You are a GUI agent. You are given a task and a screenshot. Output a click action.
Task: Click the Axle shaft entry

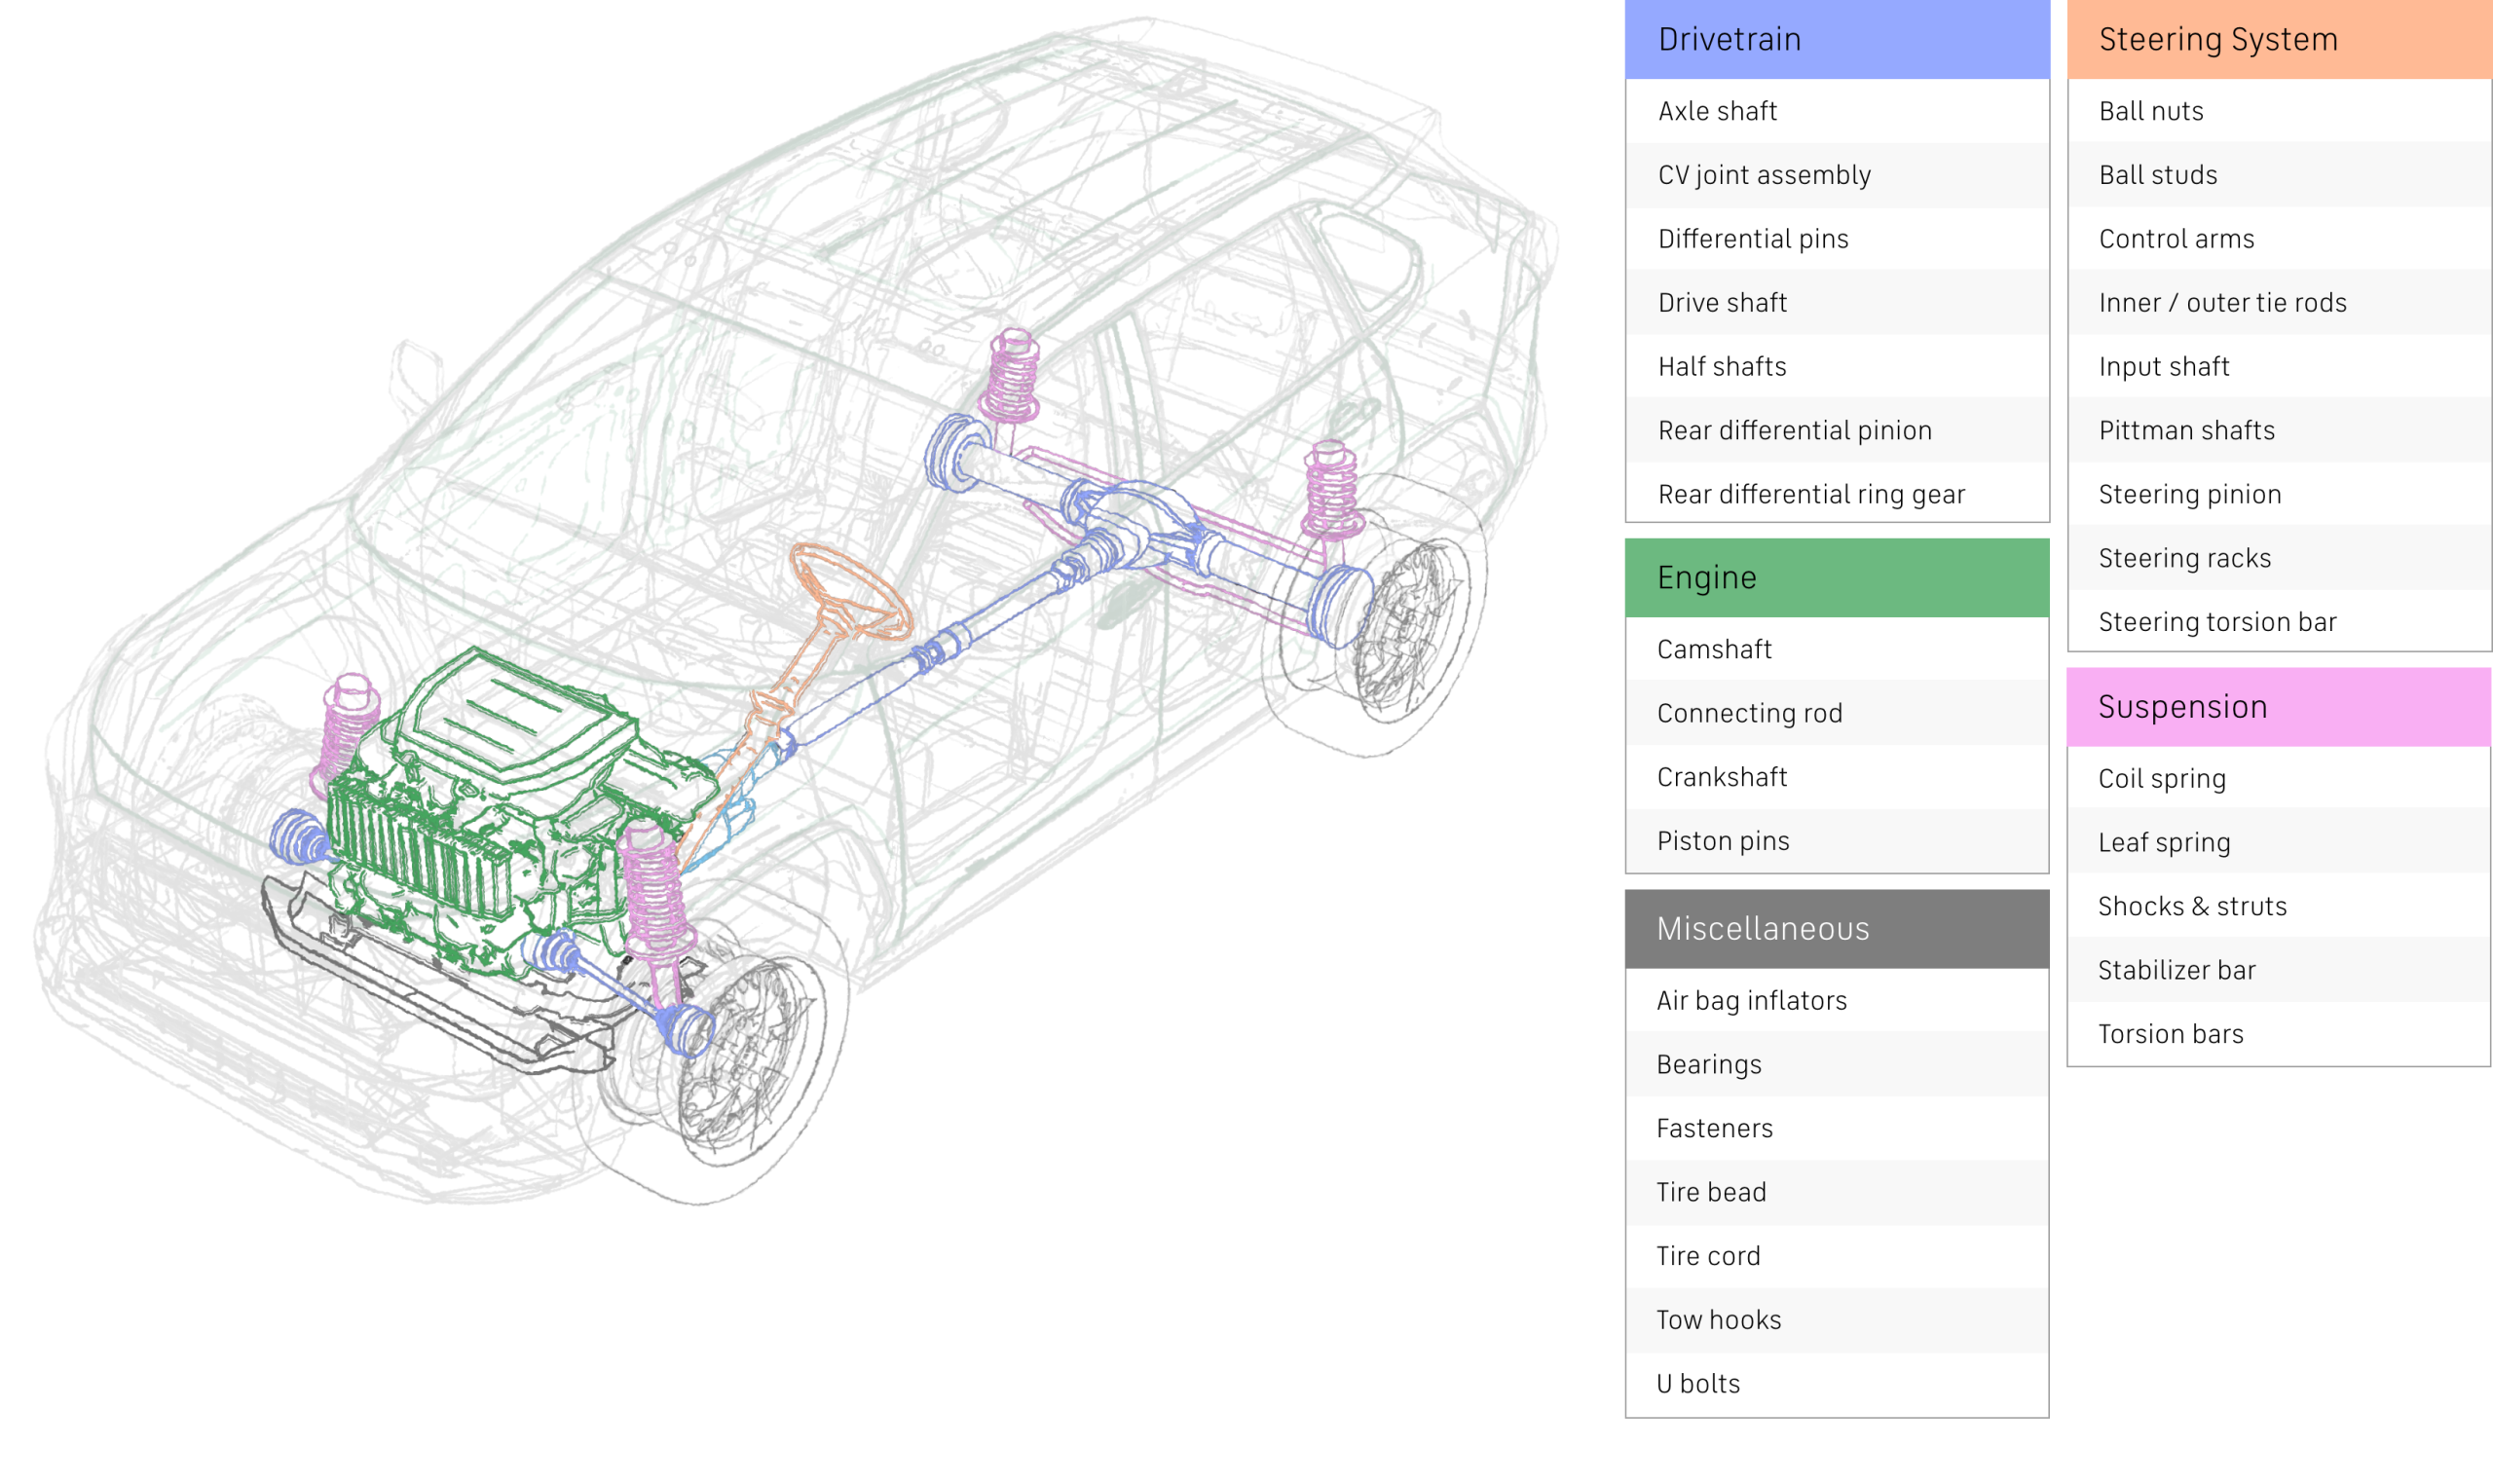point(1837,111)
